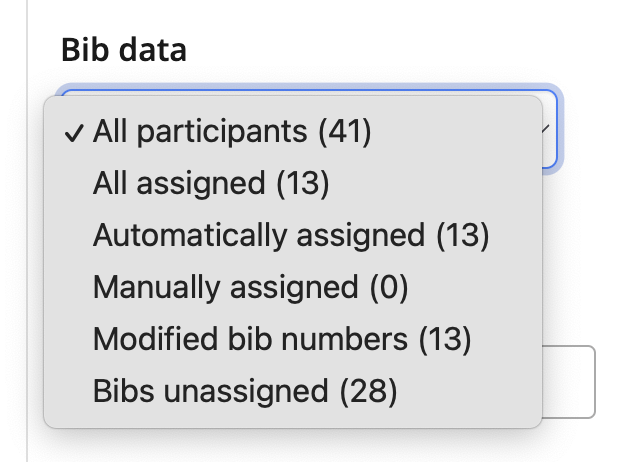Screen dimensions: 622x462
Task: Pick the option showing 28 participants
Action: coord(245,392)
